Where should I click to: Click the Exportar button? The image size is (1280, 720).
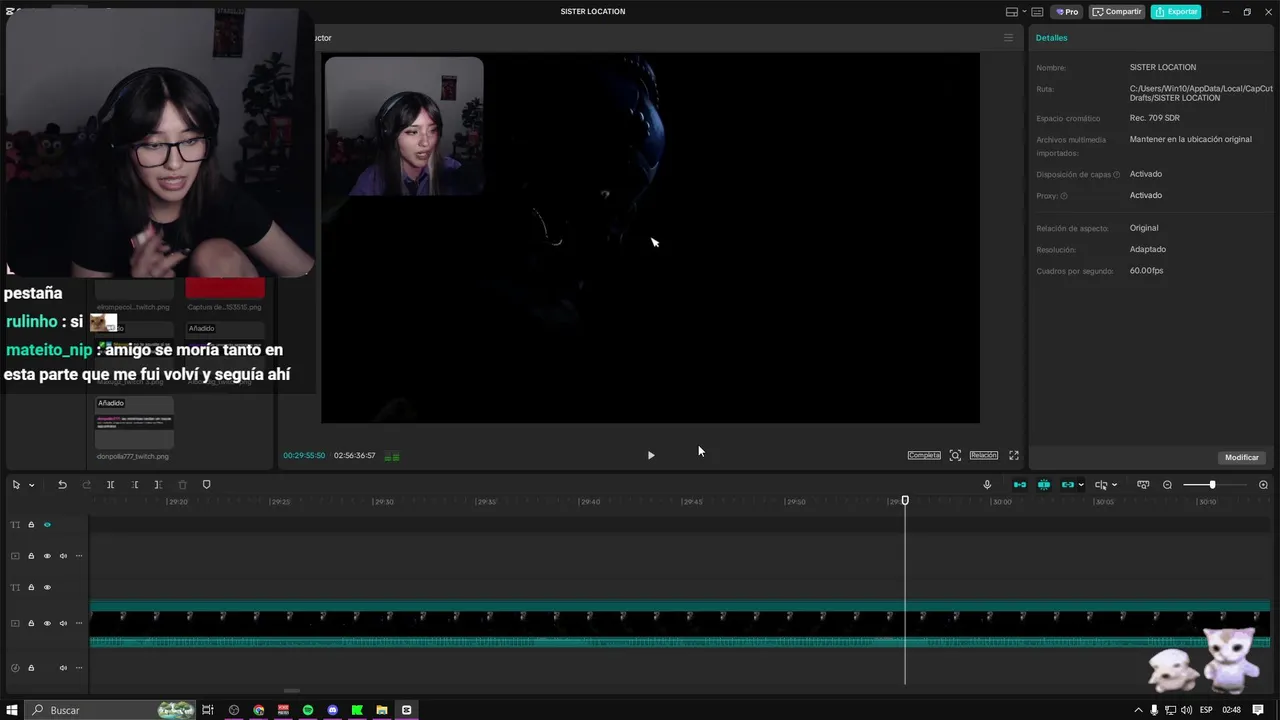1176,12
